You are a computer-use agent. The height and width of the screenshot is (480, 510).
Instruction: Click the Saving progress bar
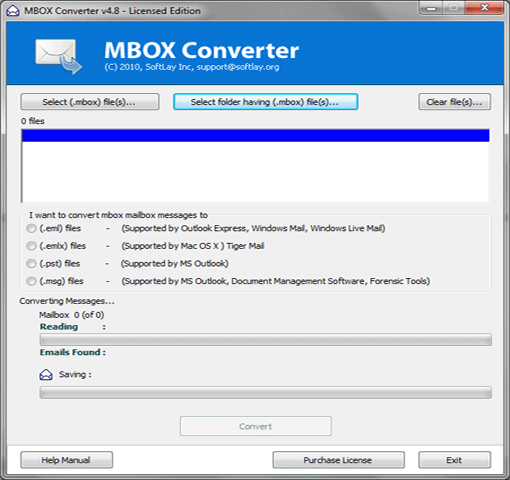(x=265, y=392)
